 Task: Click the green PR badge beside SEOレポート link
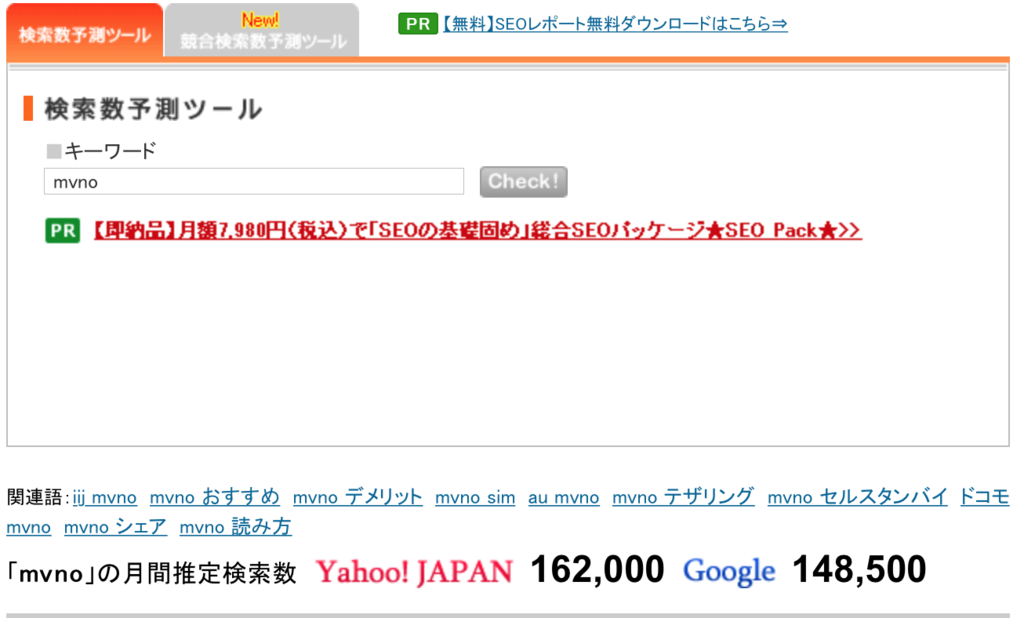tap(418, 24)
